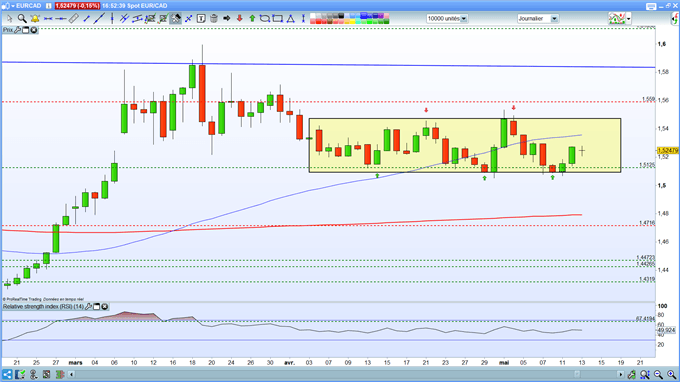Open Prix panel settings wrench

[x=17, y=30]
